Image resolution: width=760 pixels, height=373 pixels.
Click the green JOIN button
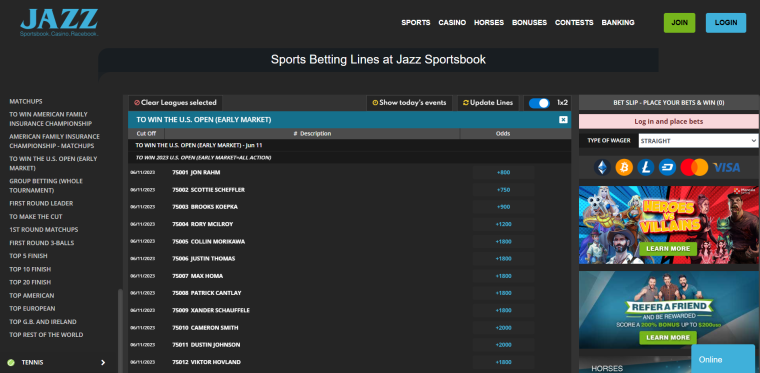point(679,23)
